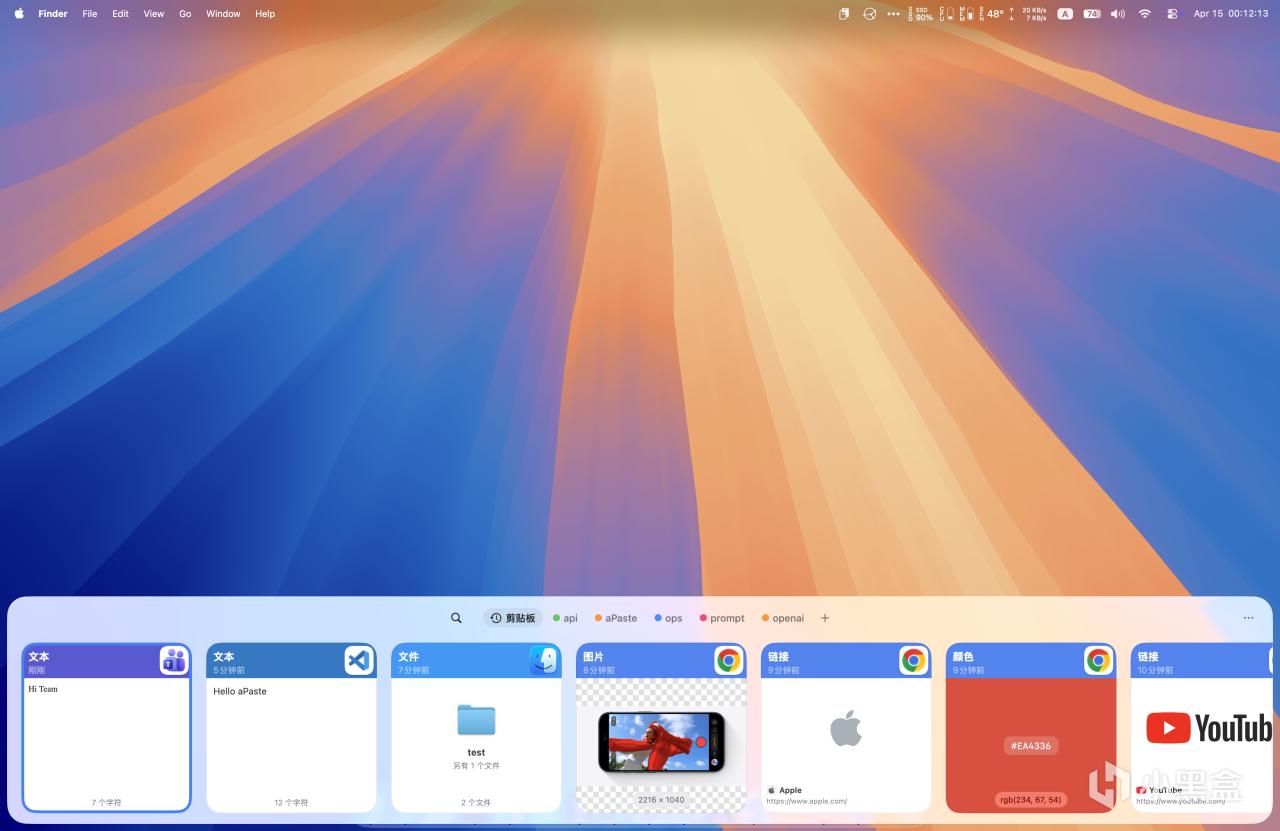Click the battery 74 indicator
Screen dimensions: 1280x831
(x=1092, y=14)
